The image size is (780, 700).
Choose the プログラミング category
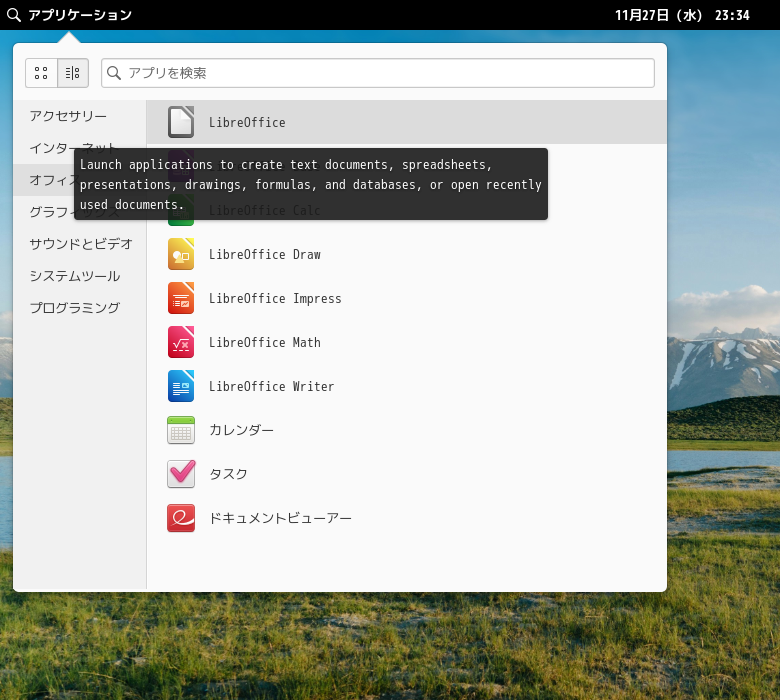(75, 308)
